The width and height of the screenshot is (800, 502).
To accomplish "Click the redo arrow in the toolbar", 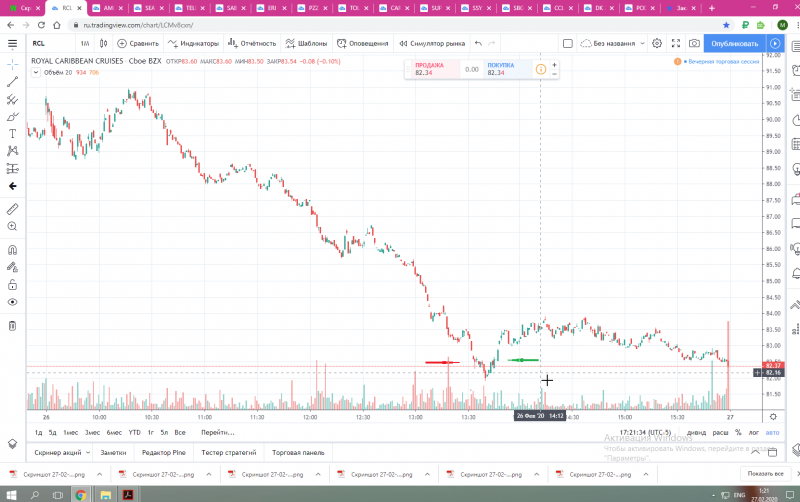I will 492,43.
